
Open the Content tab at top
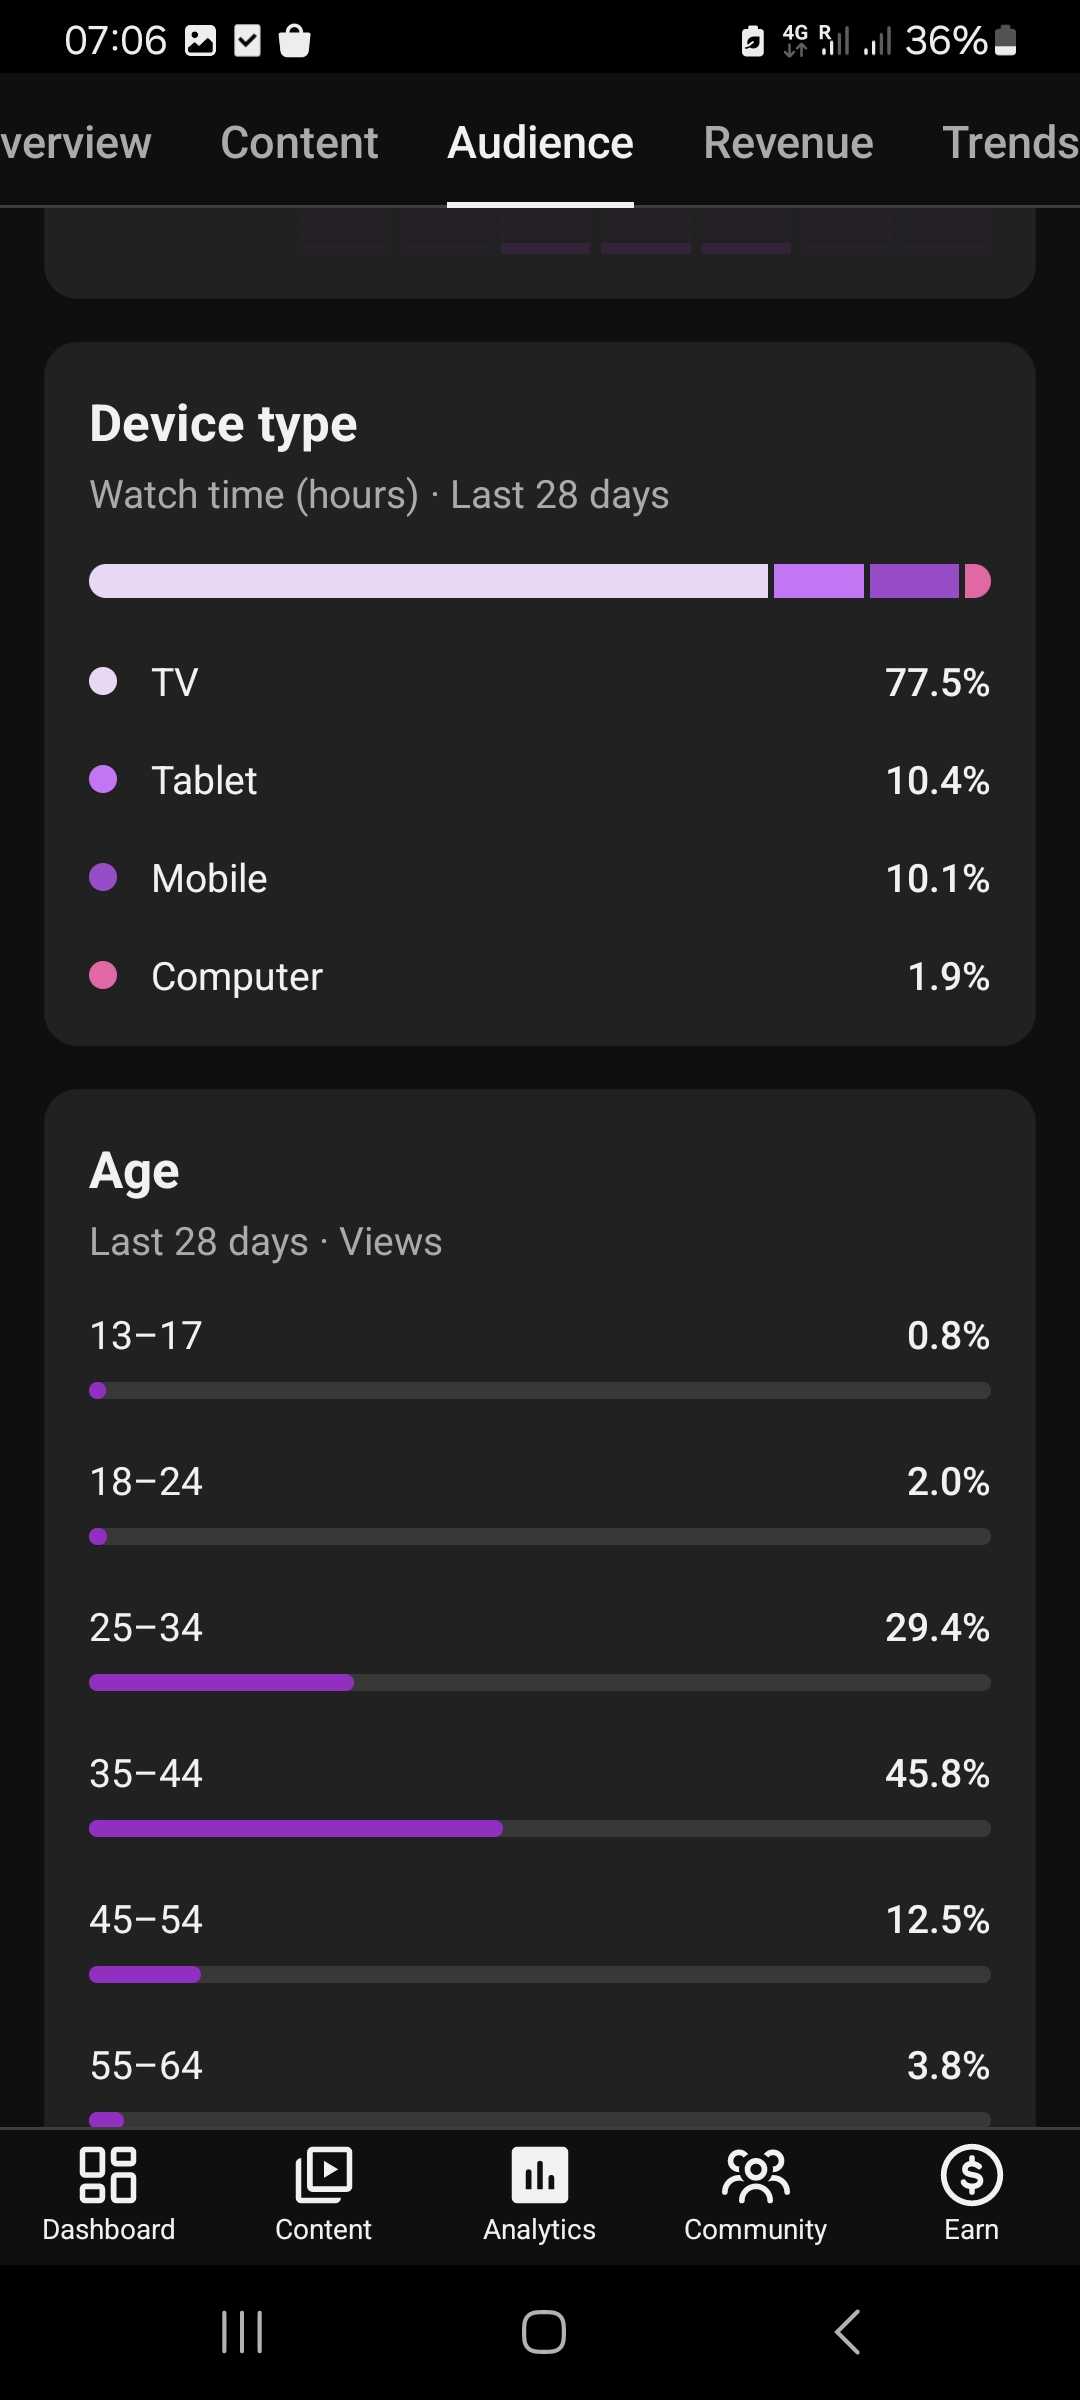pos(299,143)
